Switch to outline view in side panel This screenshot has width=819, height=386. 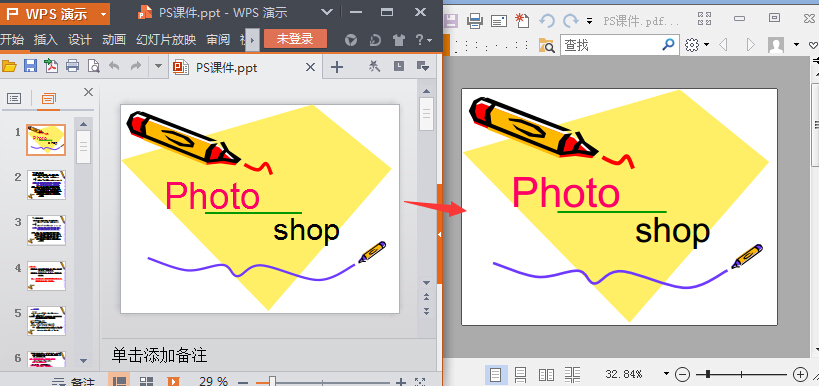point(14,98)
